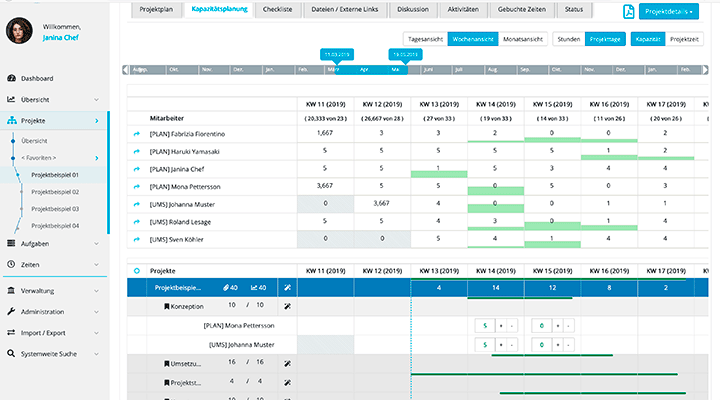Increase Mona Pettersson's KW 14 value with plus
Screen dimensions: 720x400
(499, 325)
